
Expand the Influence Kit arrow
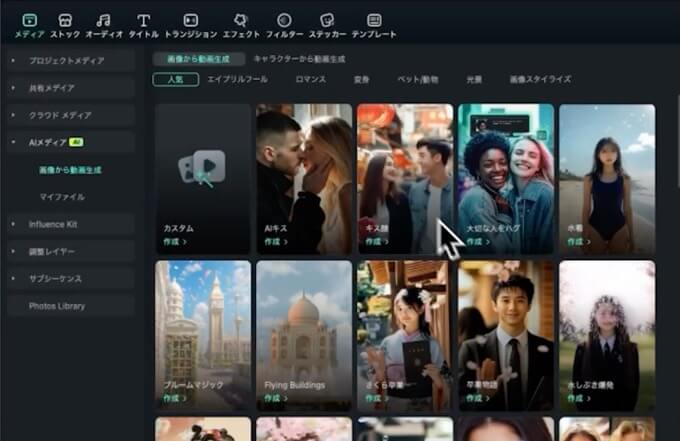13,224
